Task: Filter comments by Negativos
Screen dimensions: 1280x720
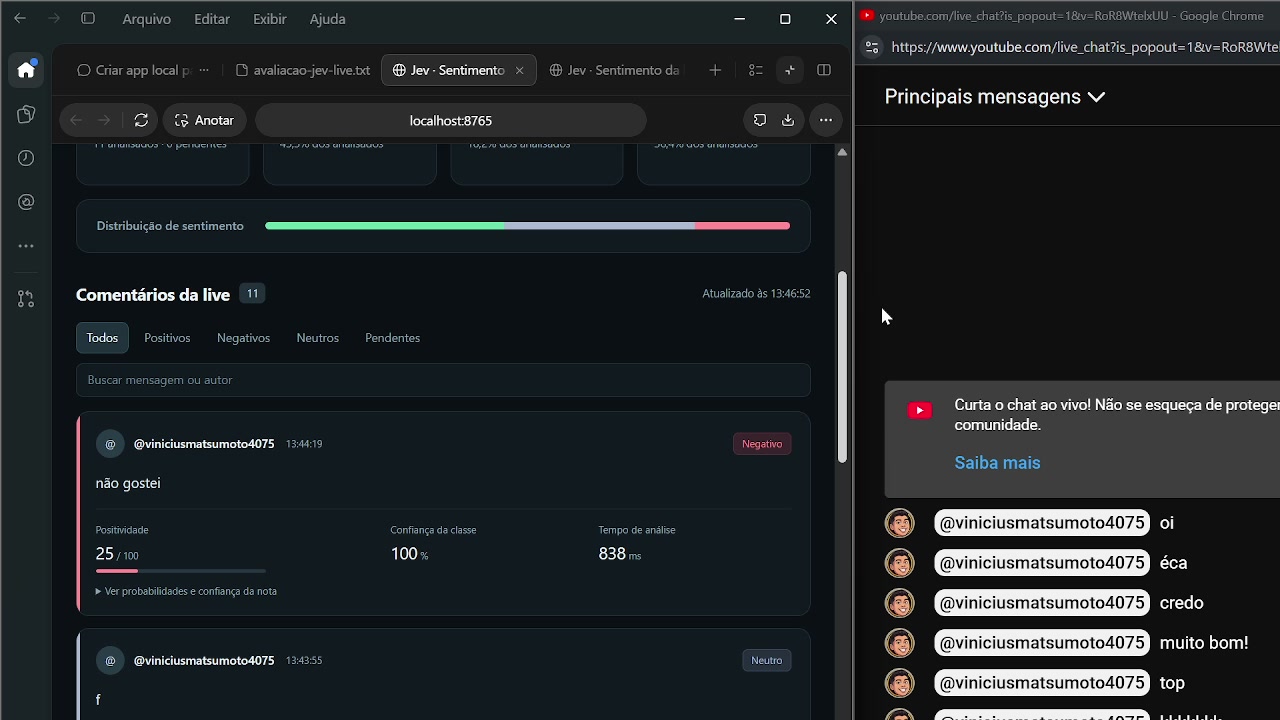Action: (x=243, y=338)
